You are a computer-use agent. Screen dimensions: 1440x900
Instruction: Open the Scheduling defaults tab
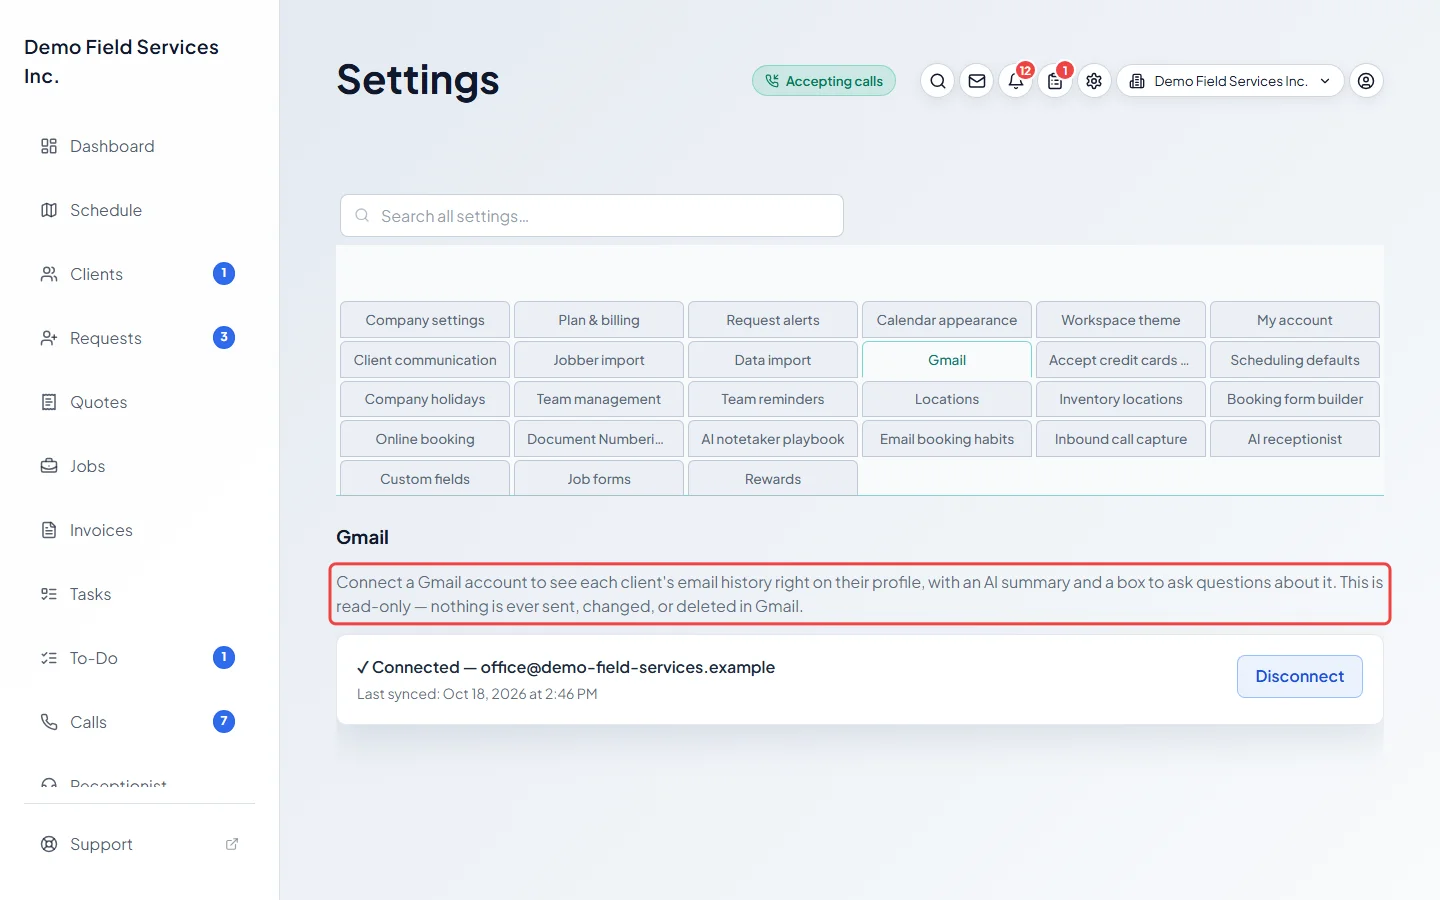pos(1295,360)
